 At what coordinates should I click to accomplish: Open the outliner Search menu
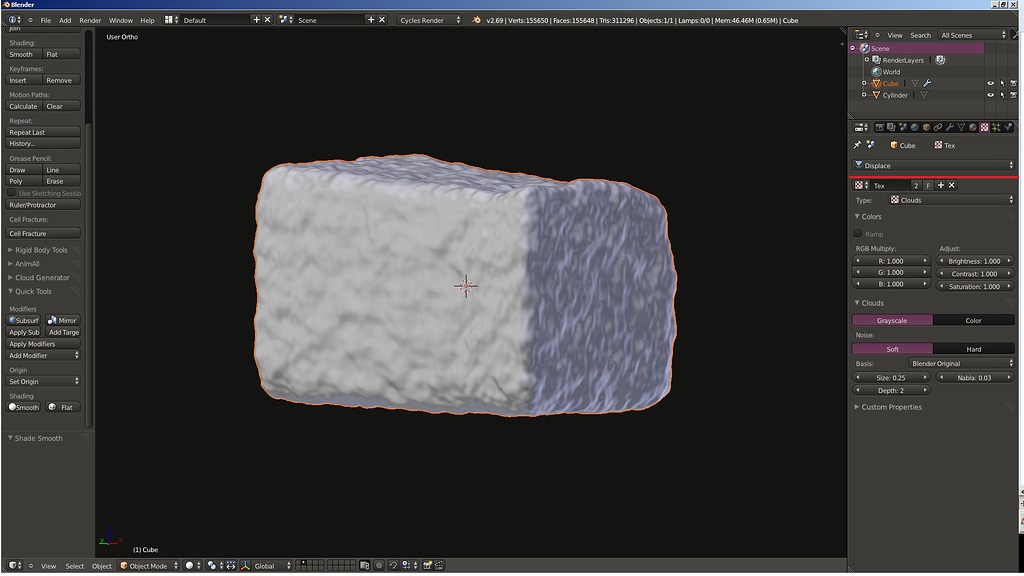tap(921, 35)
